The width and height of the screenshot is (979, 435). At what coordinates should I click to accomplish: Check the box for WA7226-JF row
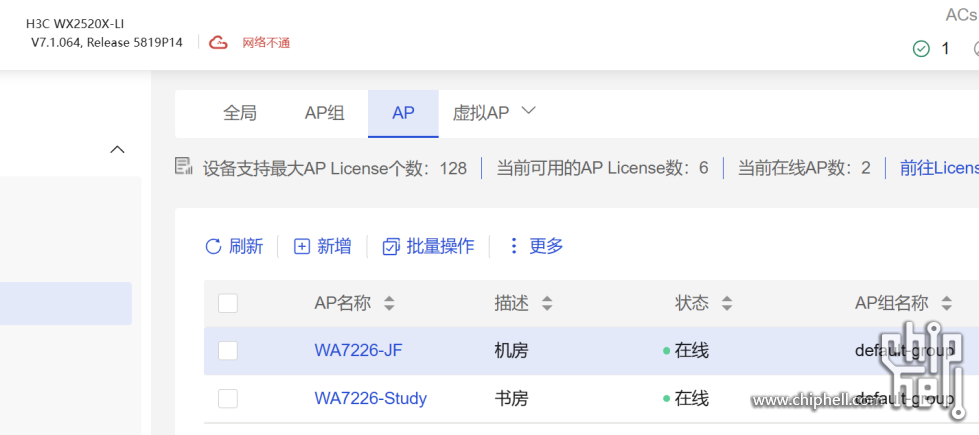[x=228, y=350]
